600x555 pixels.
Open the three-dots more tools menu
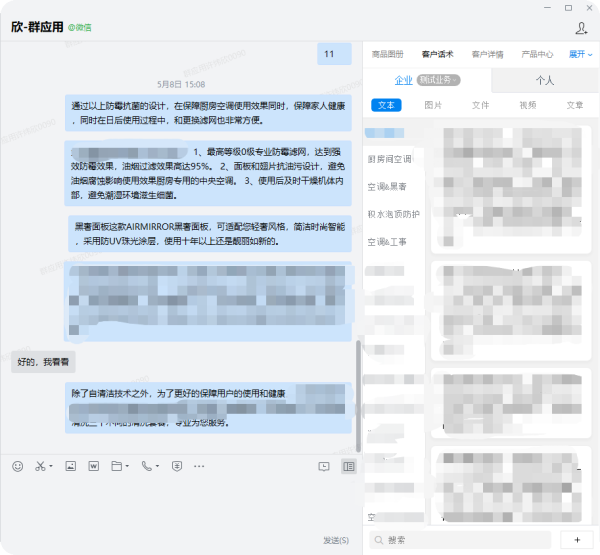(x=199, y=466)
